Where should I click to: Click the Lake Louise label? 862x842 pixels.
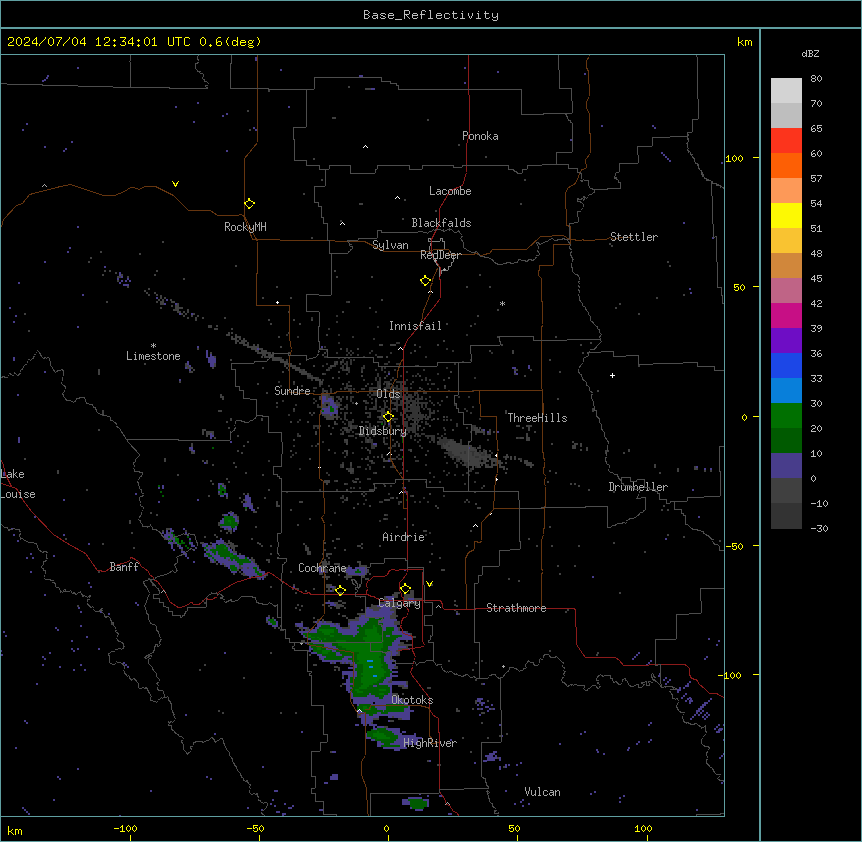pyautogui.click(x=18, y=484)
